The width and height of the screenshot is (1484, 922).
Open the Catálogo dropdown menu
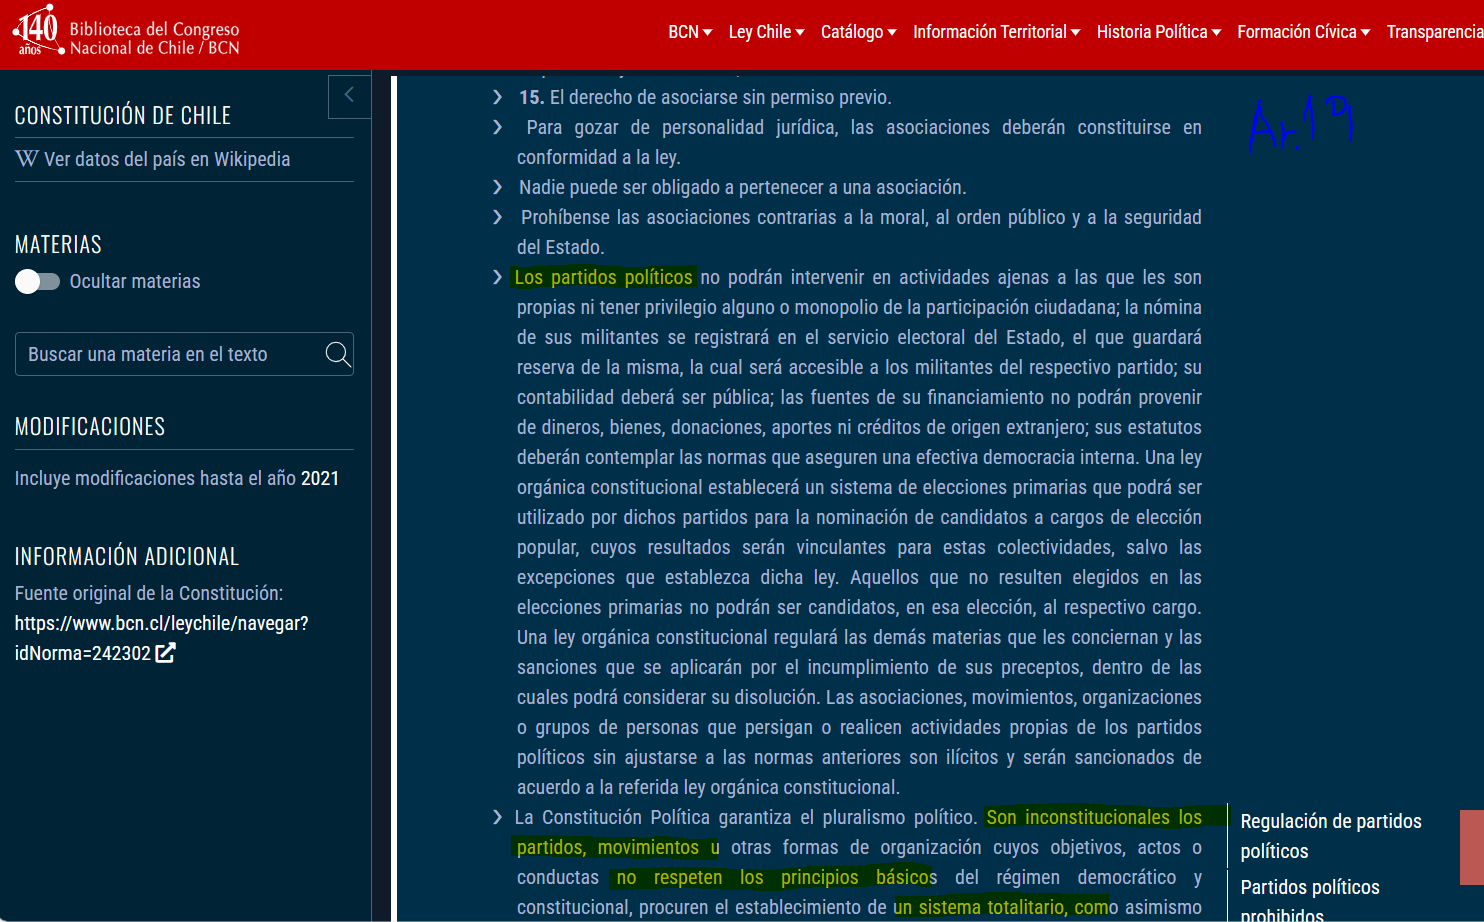click(859, 32)
